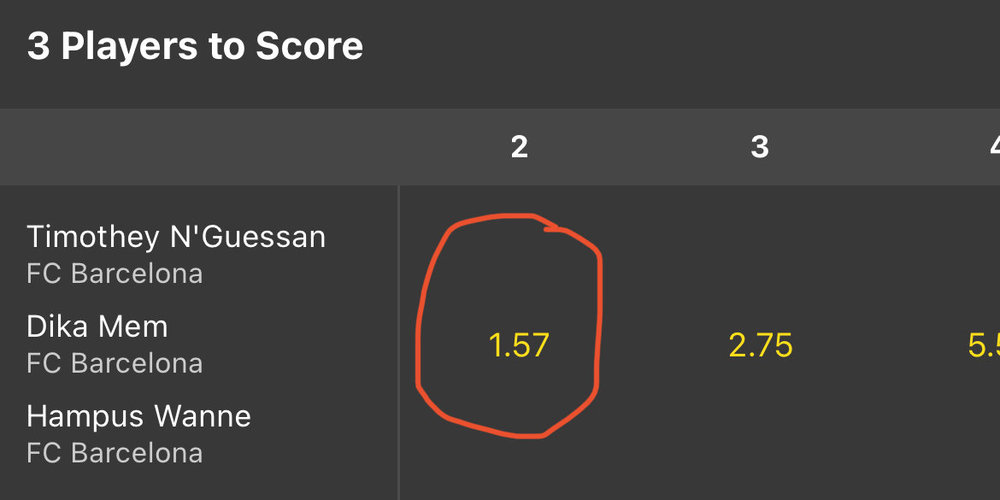Click the vertical divider beside player names

pos(399,342)
